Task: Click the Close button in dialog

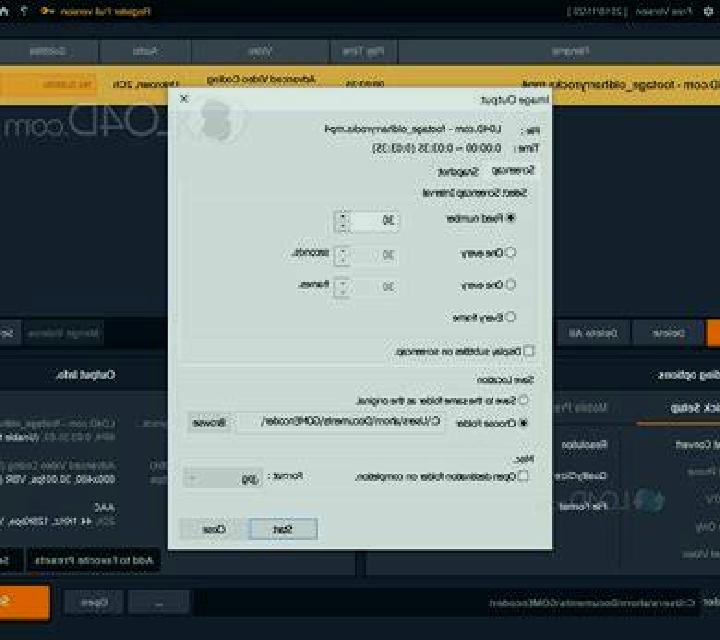Action: pyautogui.click(x=214, y=529)
